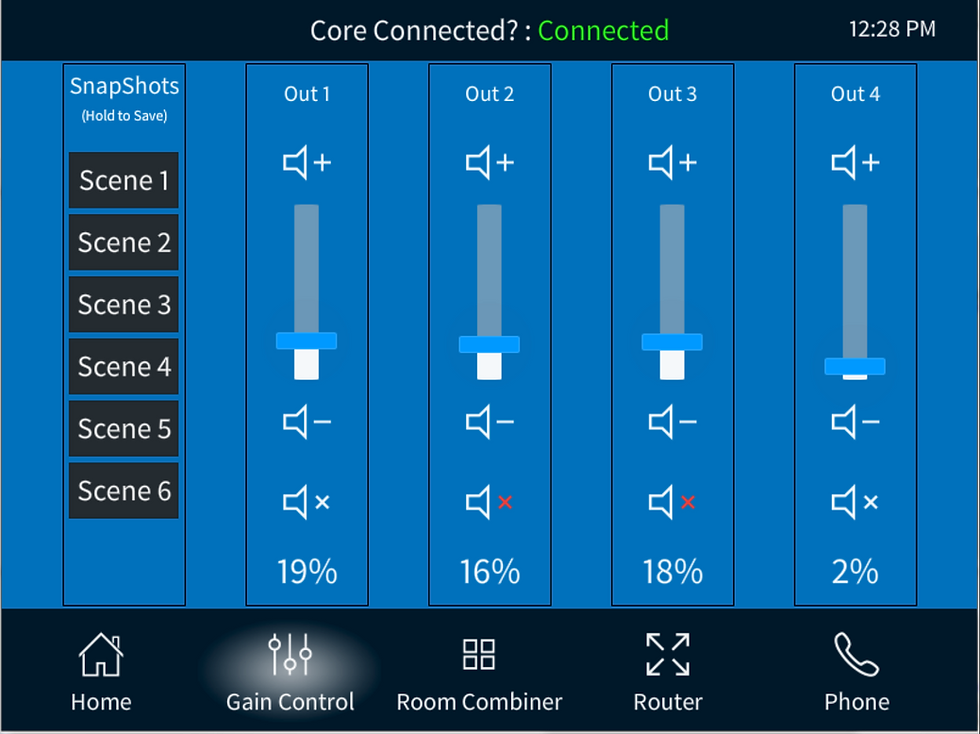Toggle mute for Out 4
The image size is (980, 734).
[x=855, y=501]
